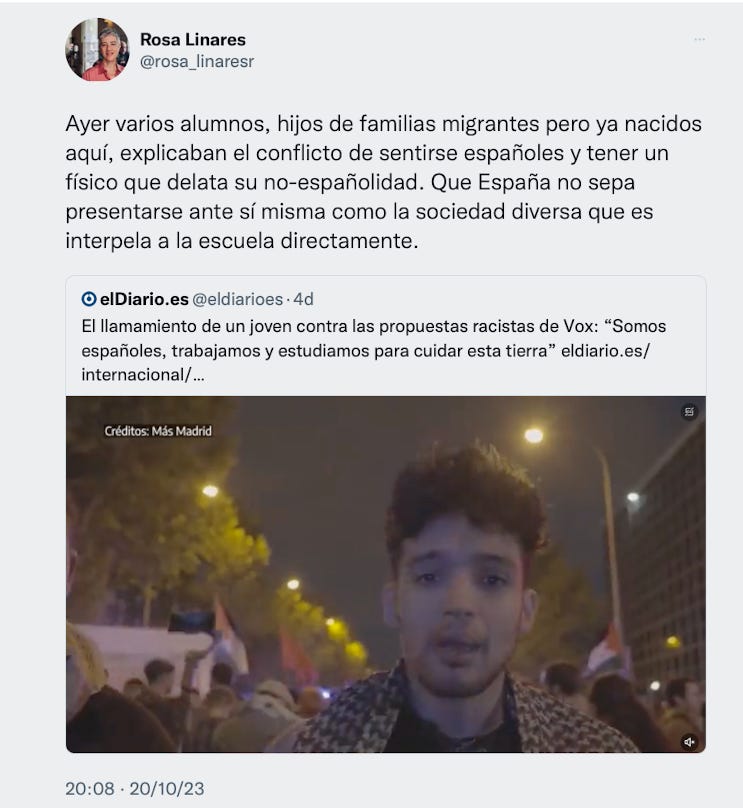Click the 20:08 tweet time

coord(90,788)
